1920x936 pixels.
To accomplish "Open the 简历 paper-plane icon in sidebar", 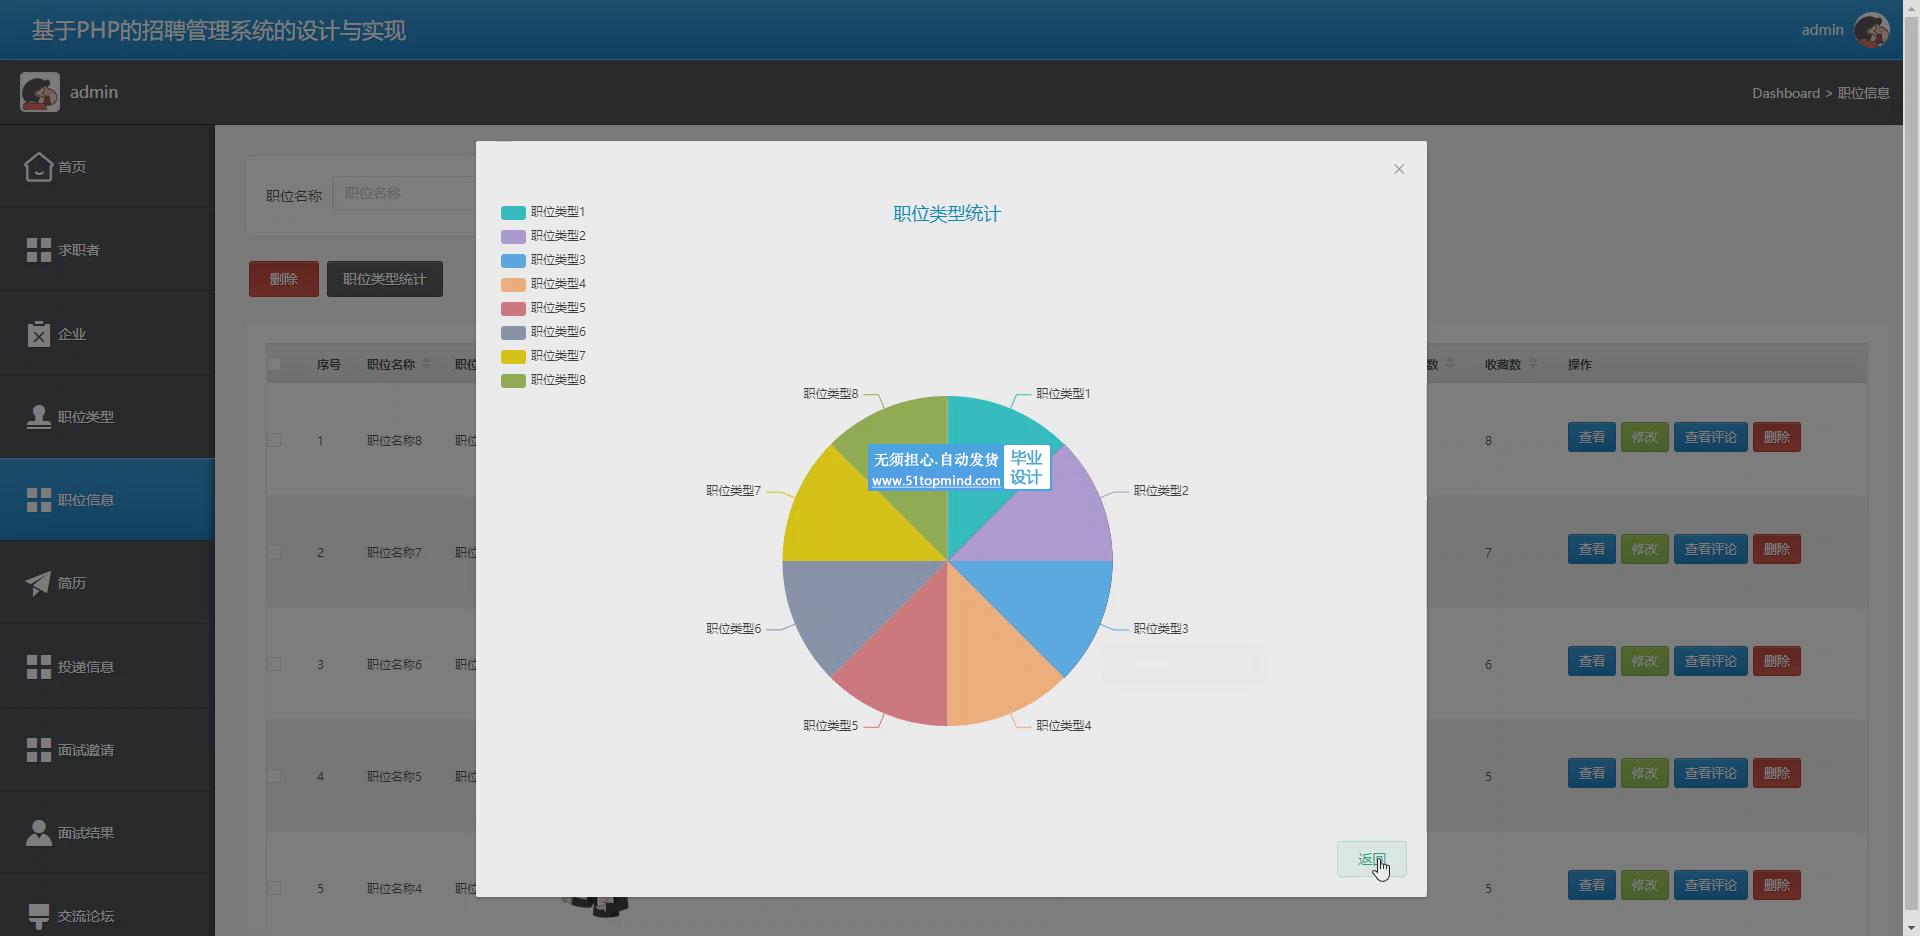I will [38, 583].
